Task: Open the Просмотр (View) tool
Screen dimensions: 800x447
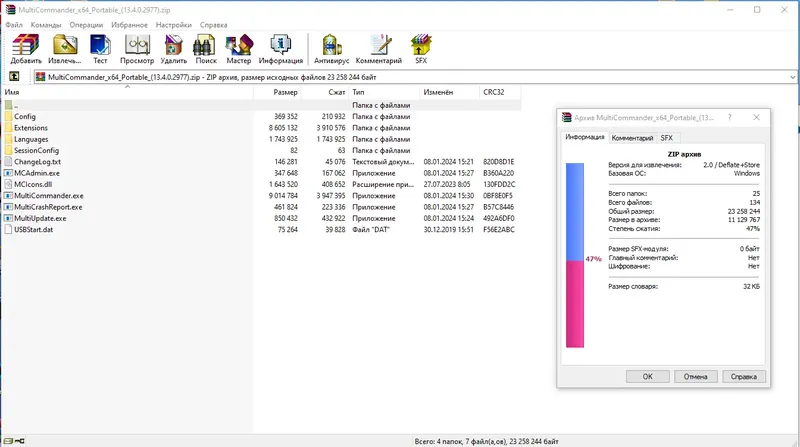Action: point(137,45)
